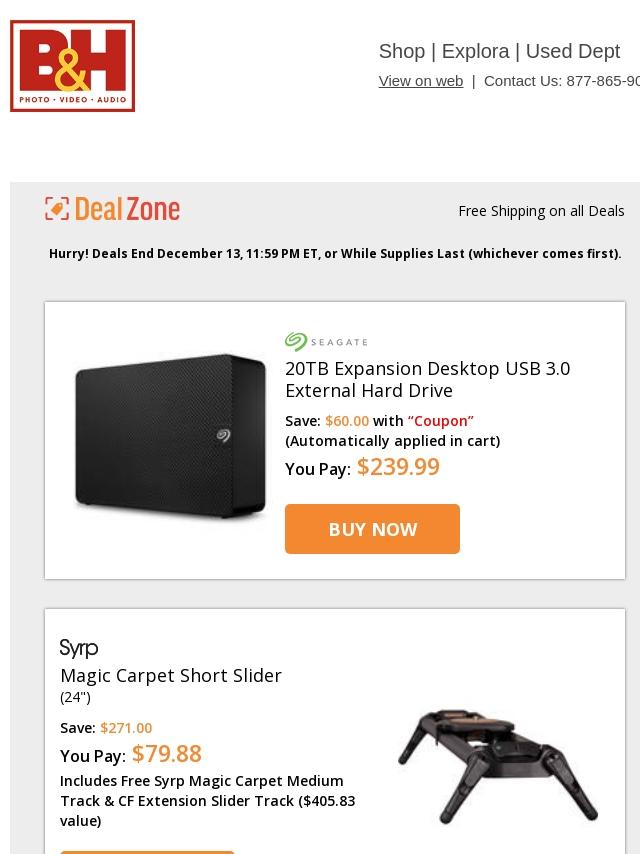Screen dimensions: 640x854
Task: Open the Seagate hard drive product image
Action: tap(170, 435)
